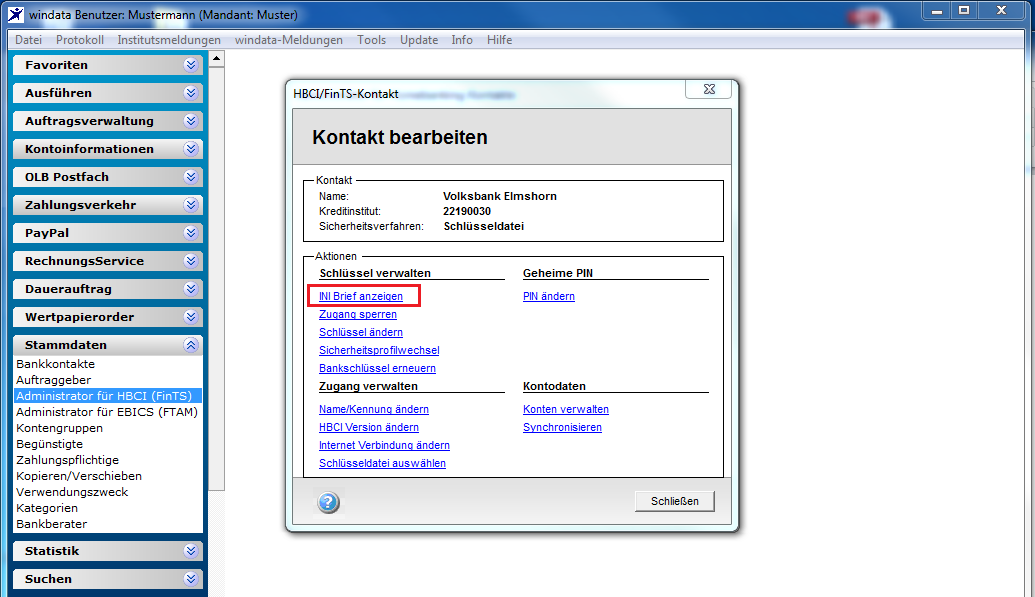This screenshot has height=597, width=1035.
Task: Click the PIN ändern link
Action: tap(549, 297)
